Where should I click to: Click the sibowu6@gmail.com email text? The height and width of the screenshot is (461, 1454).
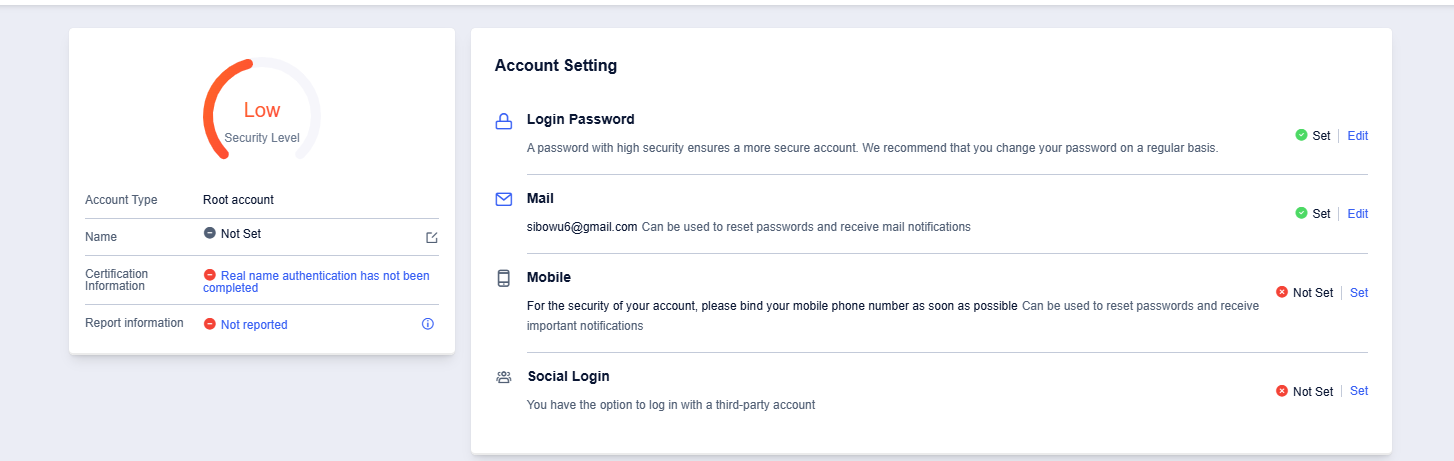[x=582, y=227]
